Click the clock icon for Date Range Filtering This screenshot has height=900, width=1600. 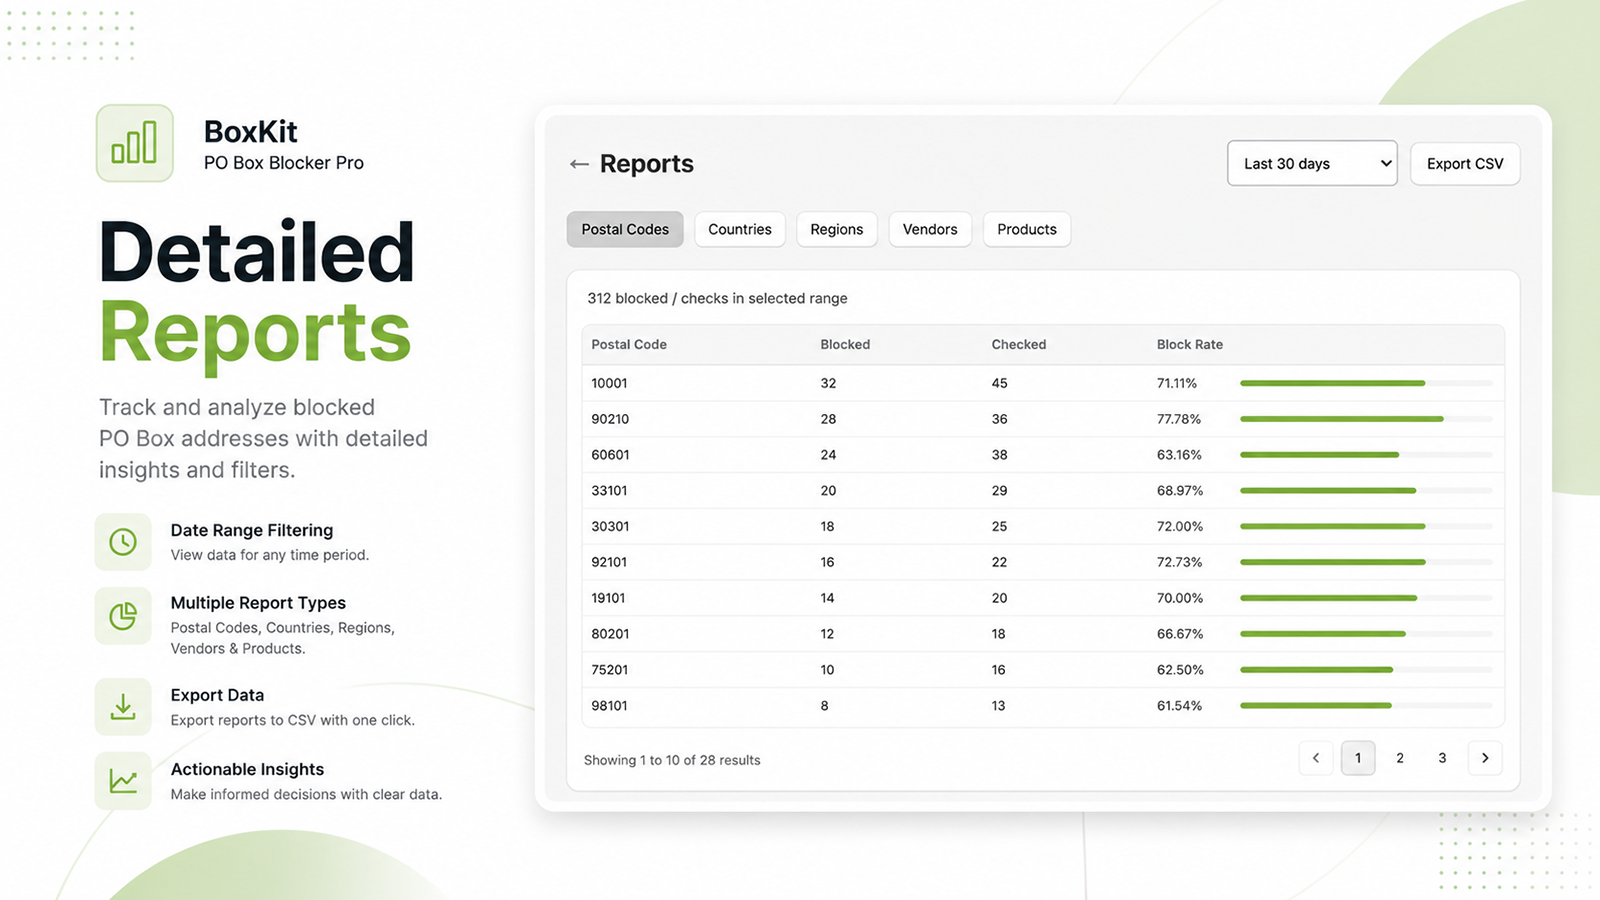pos(123,542)
